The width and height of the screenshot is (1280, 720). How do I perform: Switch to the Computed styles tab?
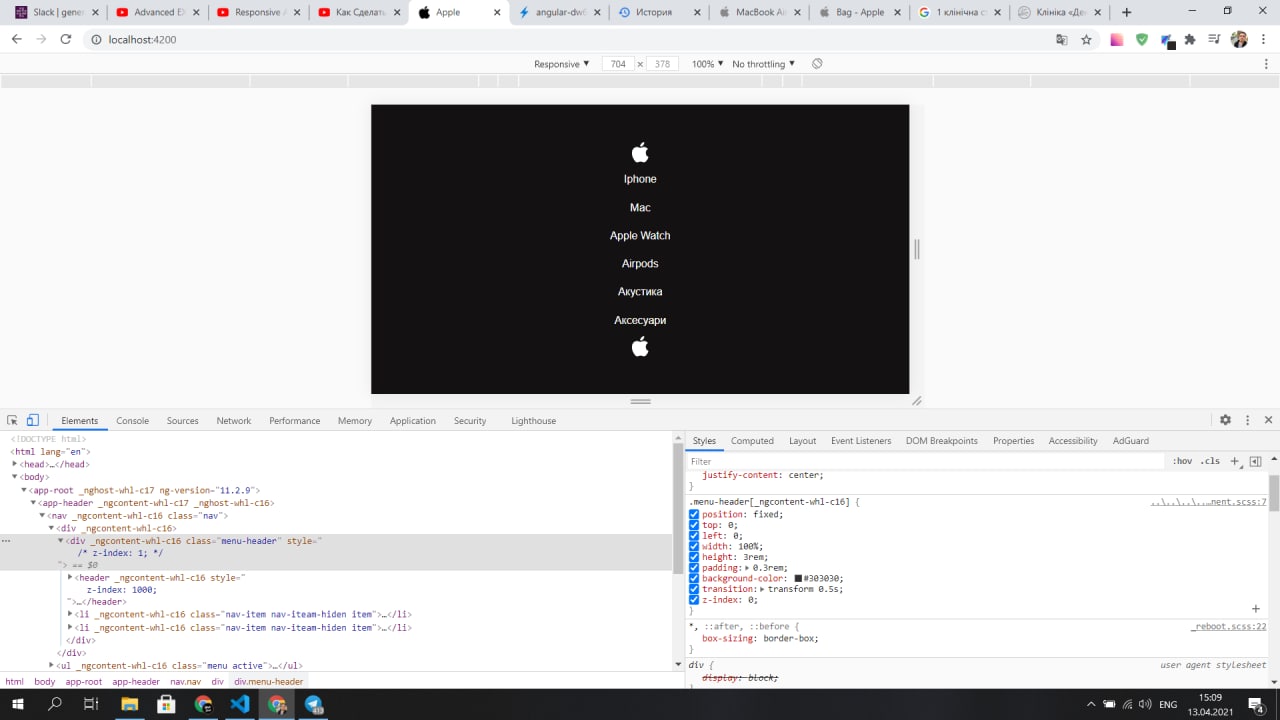point(752,441)
